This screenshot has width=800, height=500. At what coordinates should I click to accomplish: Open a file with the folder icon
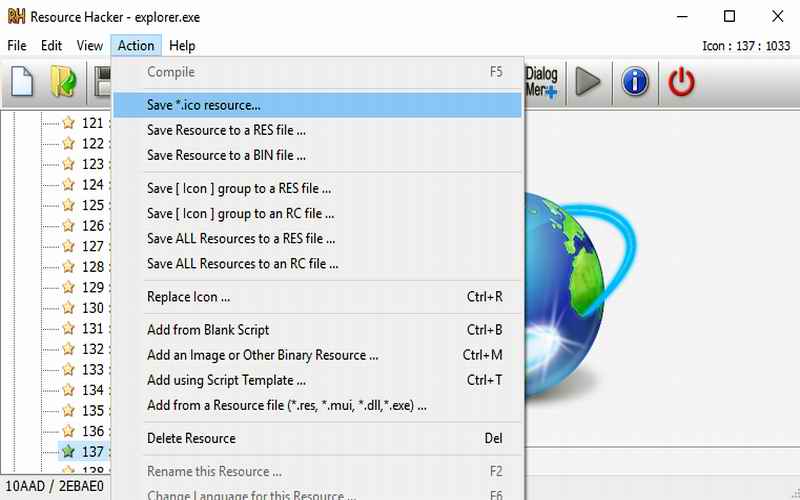click(63, 82)
